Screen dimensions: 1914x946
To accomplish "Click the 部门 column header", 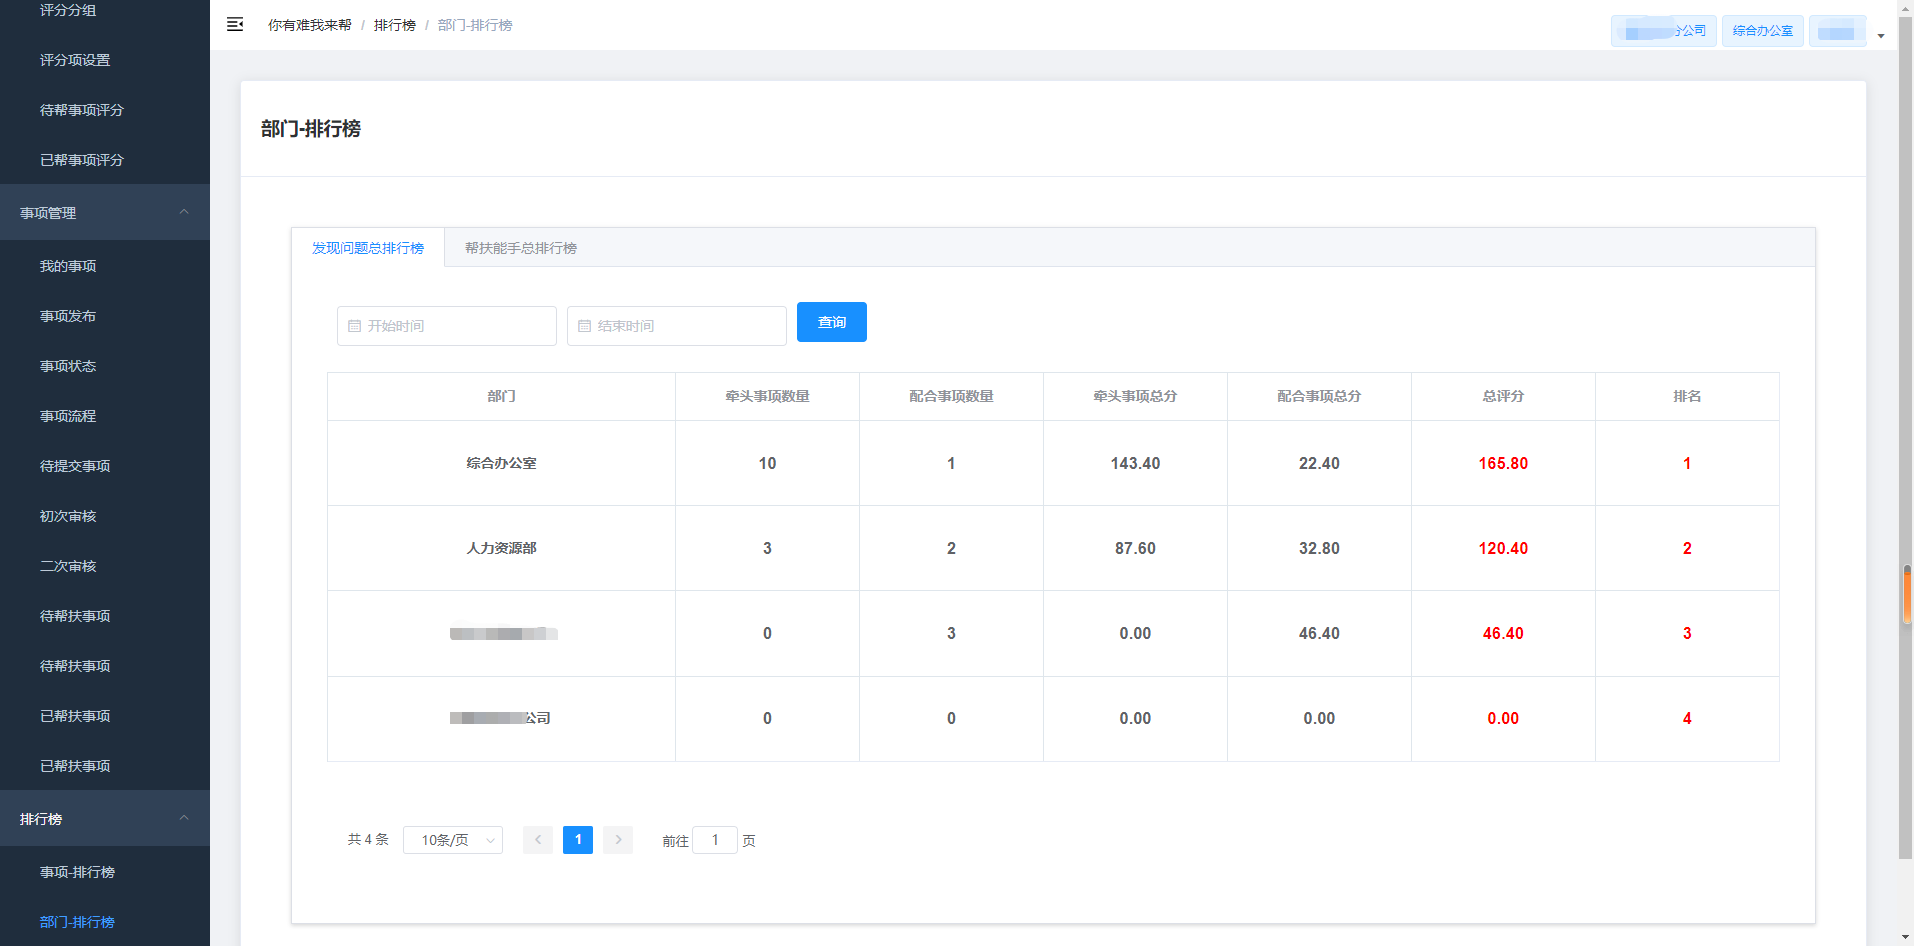I will 501,396.
